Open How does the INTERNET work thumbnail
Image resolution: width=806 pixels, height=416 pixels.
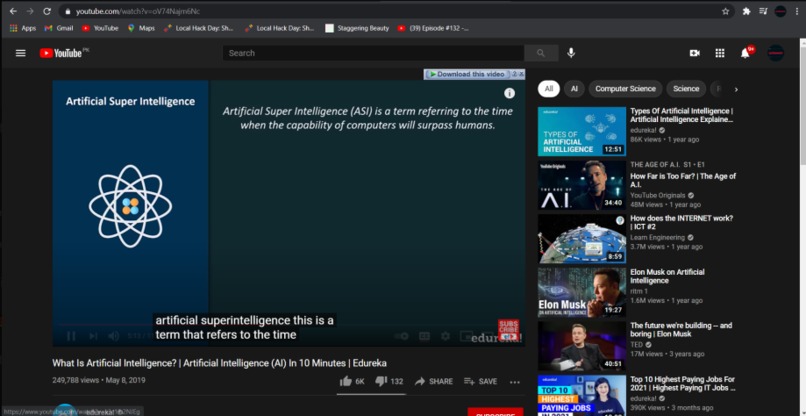click(x=582, y=239)
